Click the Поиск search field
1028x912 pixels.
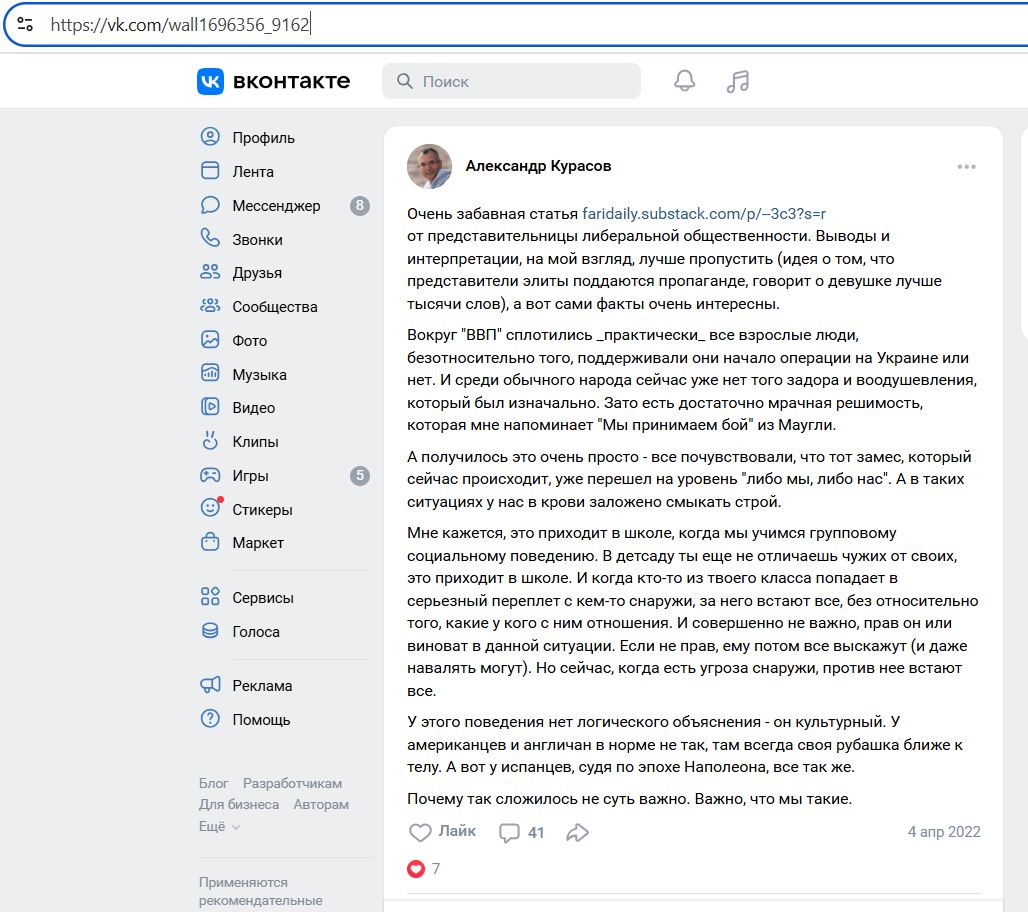(511, 81)
